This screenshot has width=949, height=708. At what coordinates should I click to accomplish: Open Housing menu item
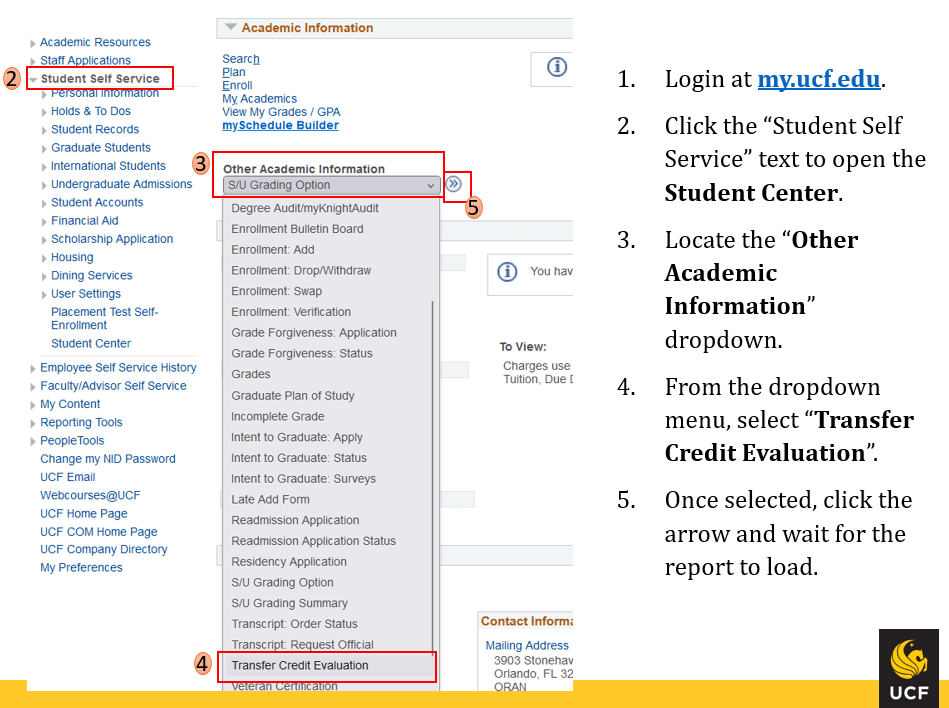pos(72,257)
